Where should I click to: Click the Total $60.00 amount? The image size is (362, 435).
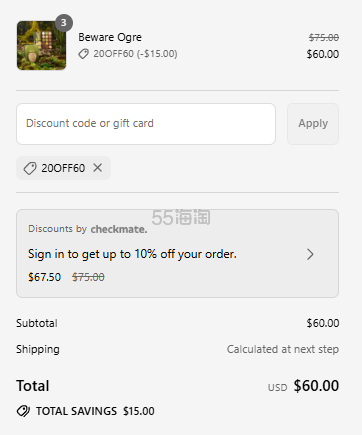[316, 386]
